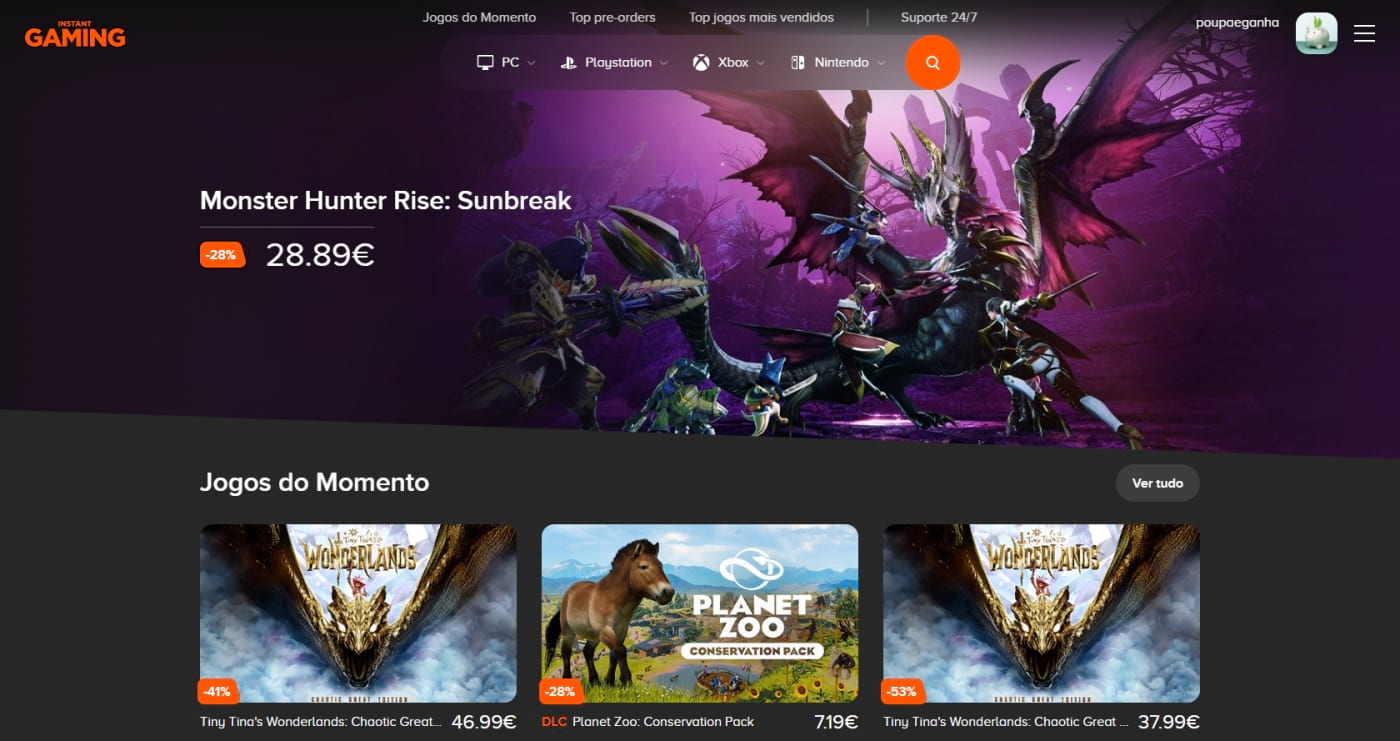Click the PC monitor icon
This screenshot has height=741, width=1400.
[x=485, y=62]
